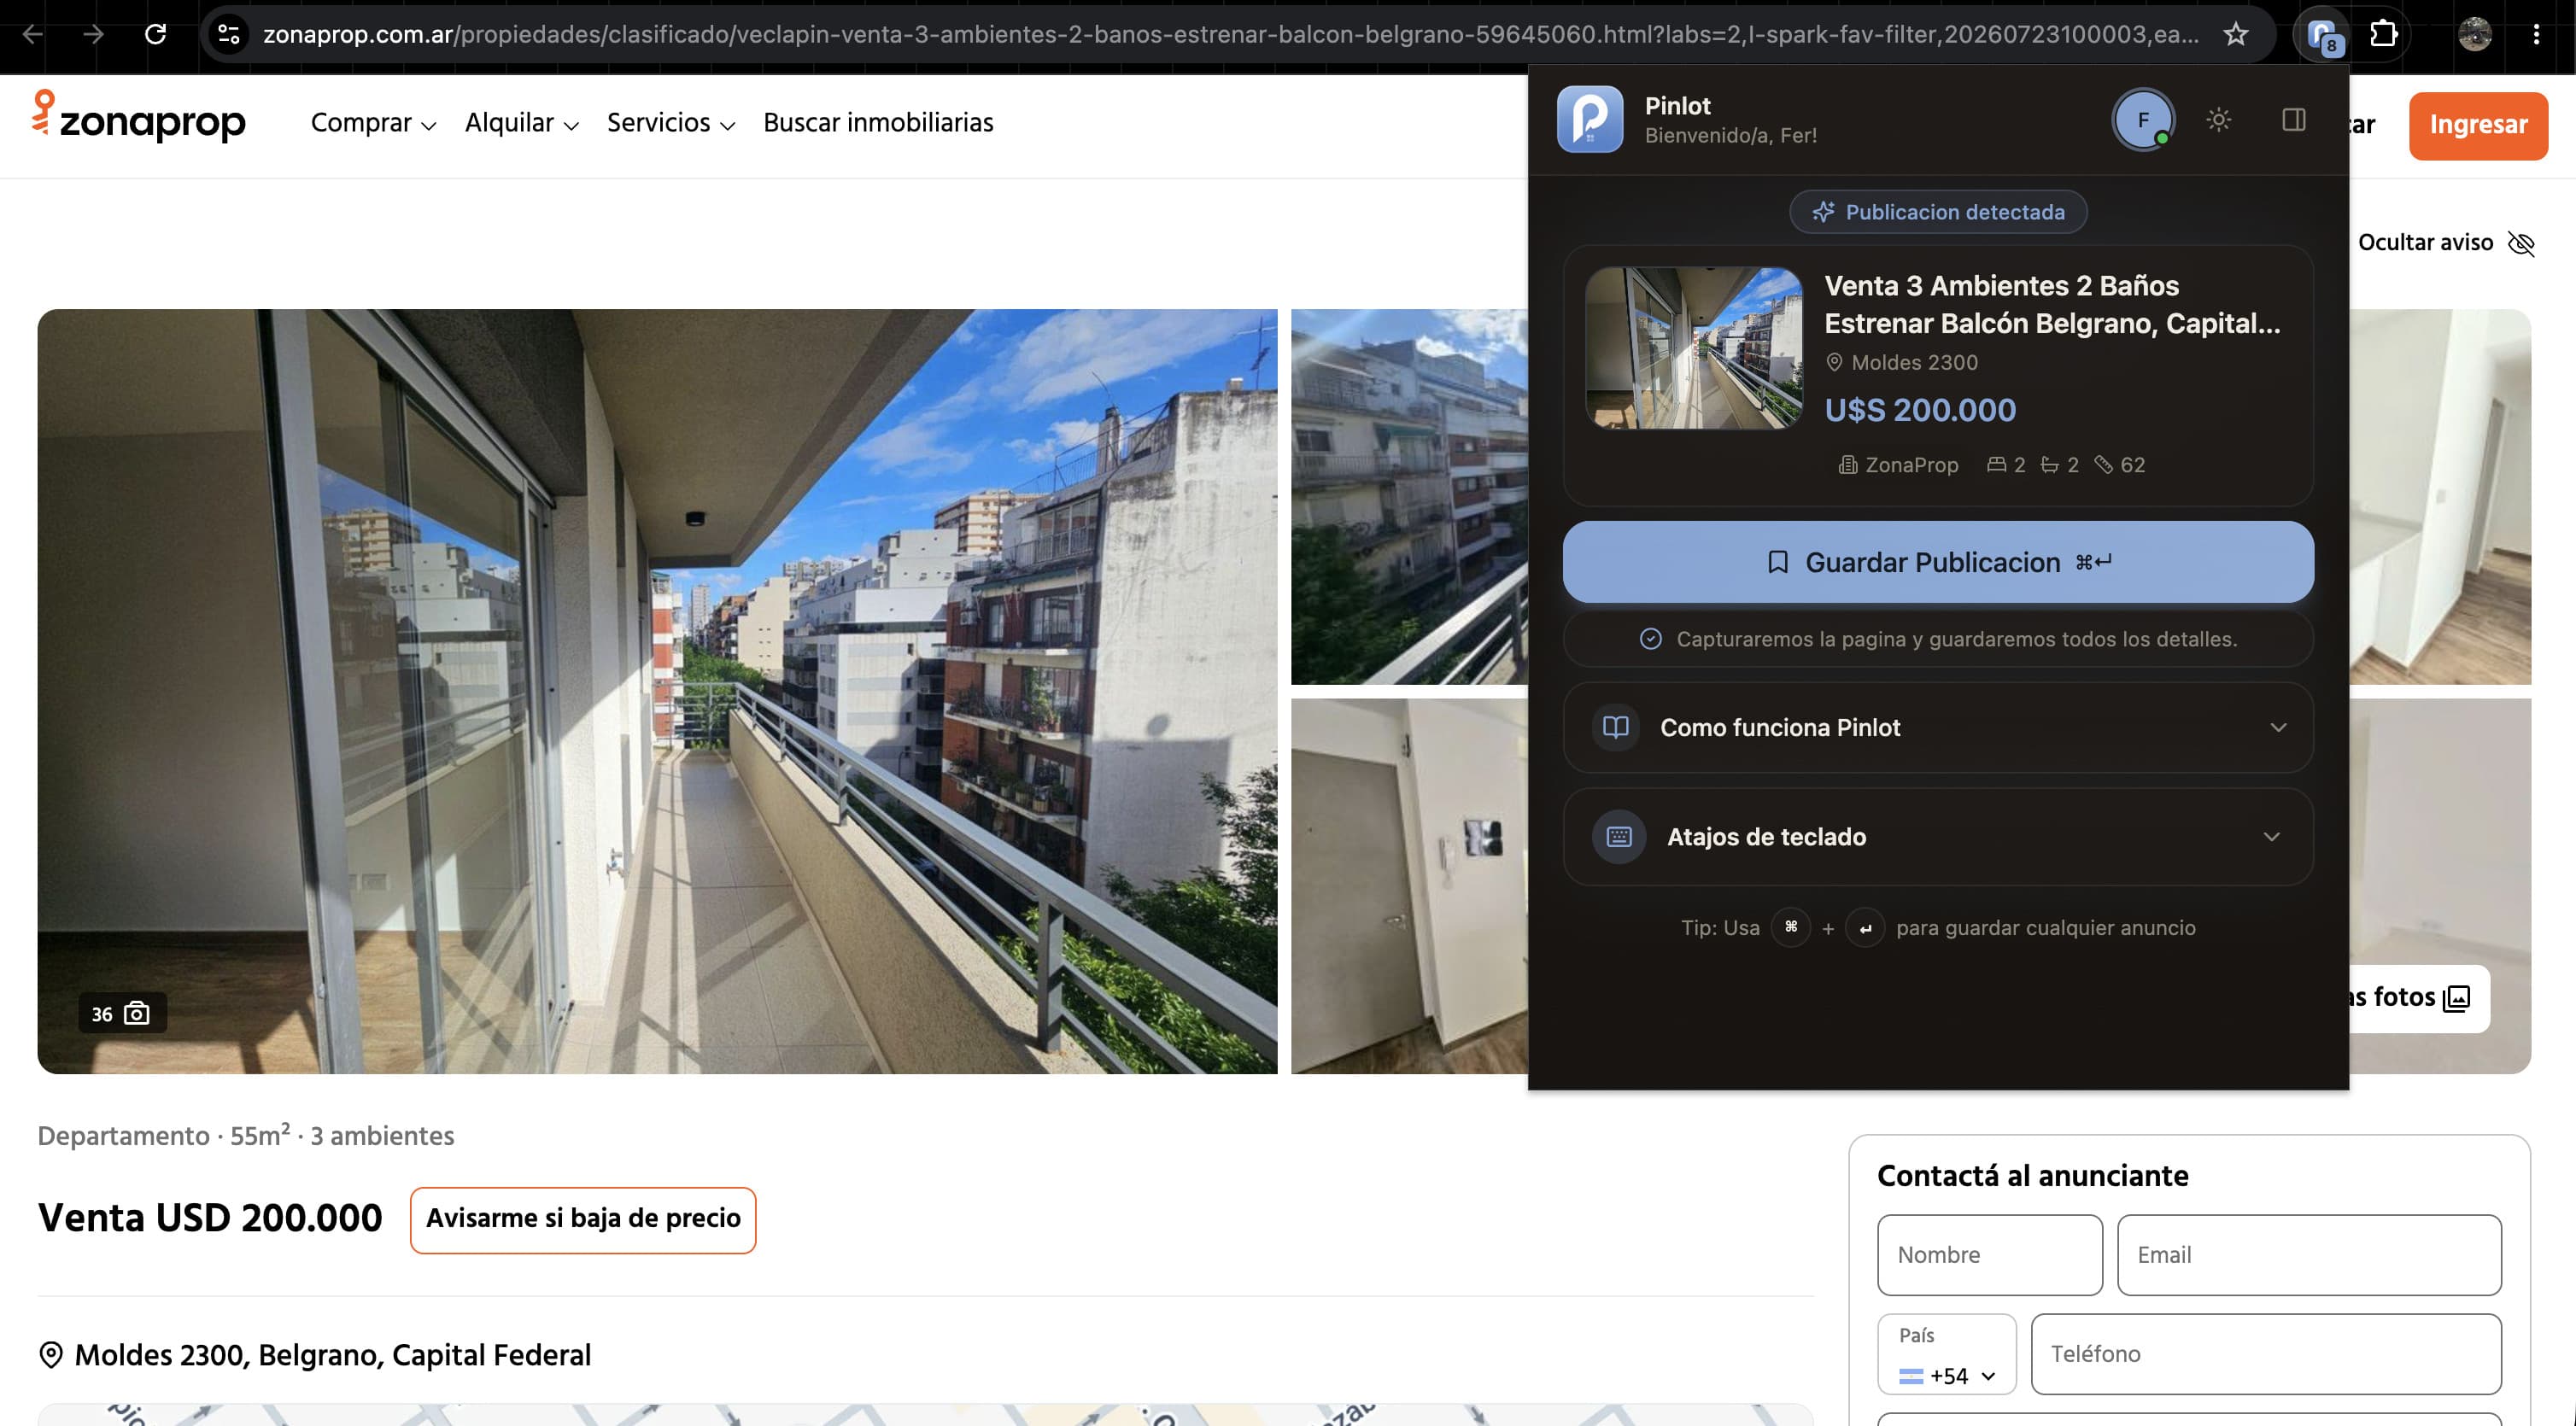Click the book icon in Como funciona Pinlot
2576x1426 pixels.
tap(1616, 727)
